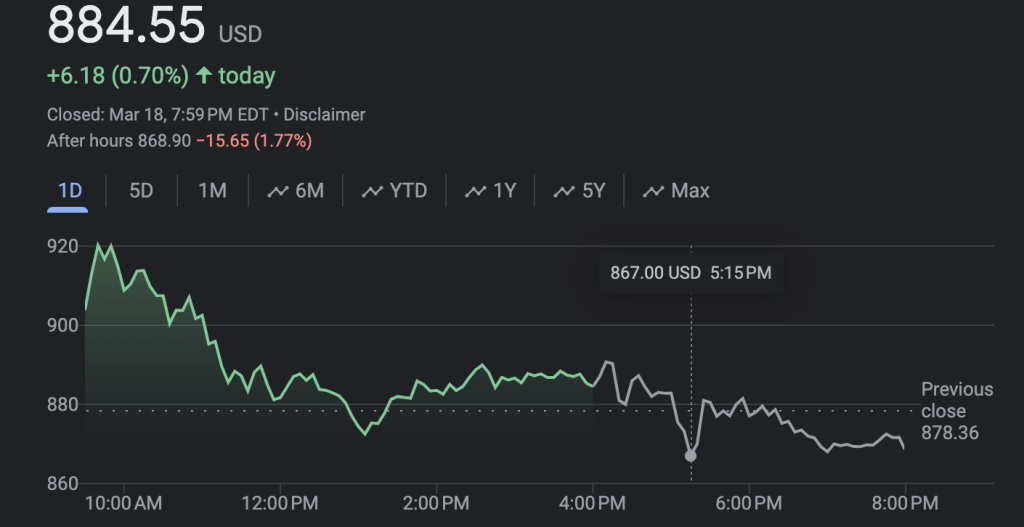Click the trend icon beside 6M
Image resolution: width=1024 pixels, height=527 pixels.
[x=278, y=191]
